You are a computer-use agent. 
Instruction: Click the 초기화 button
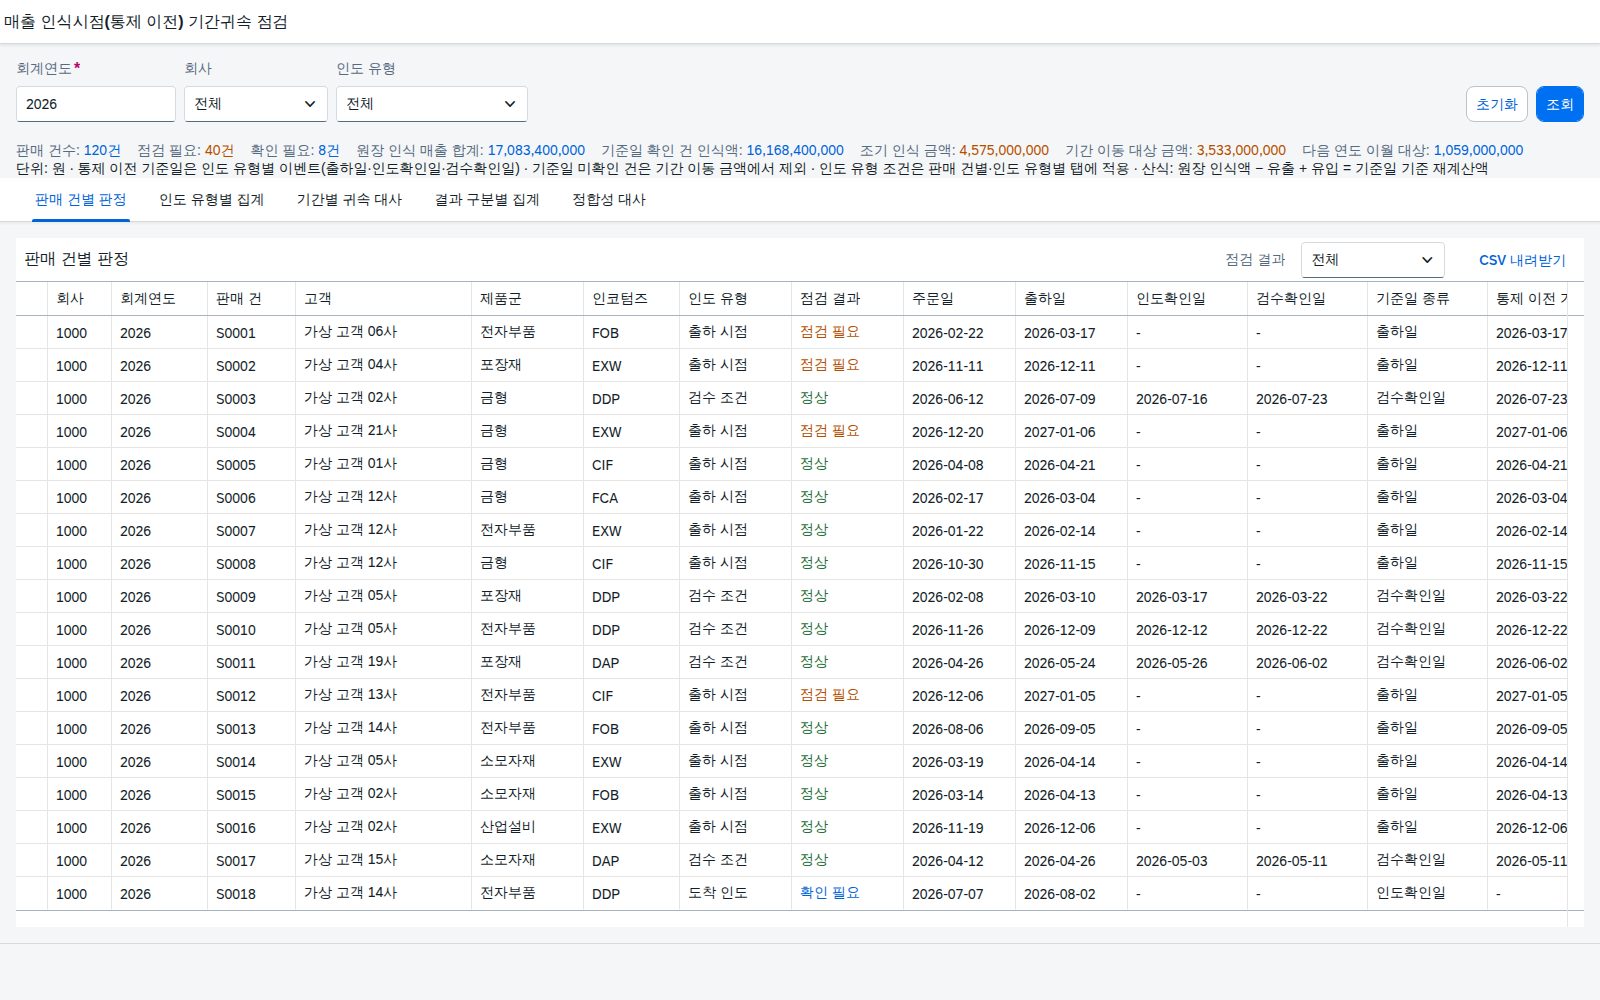click(1497, 104)
